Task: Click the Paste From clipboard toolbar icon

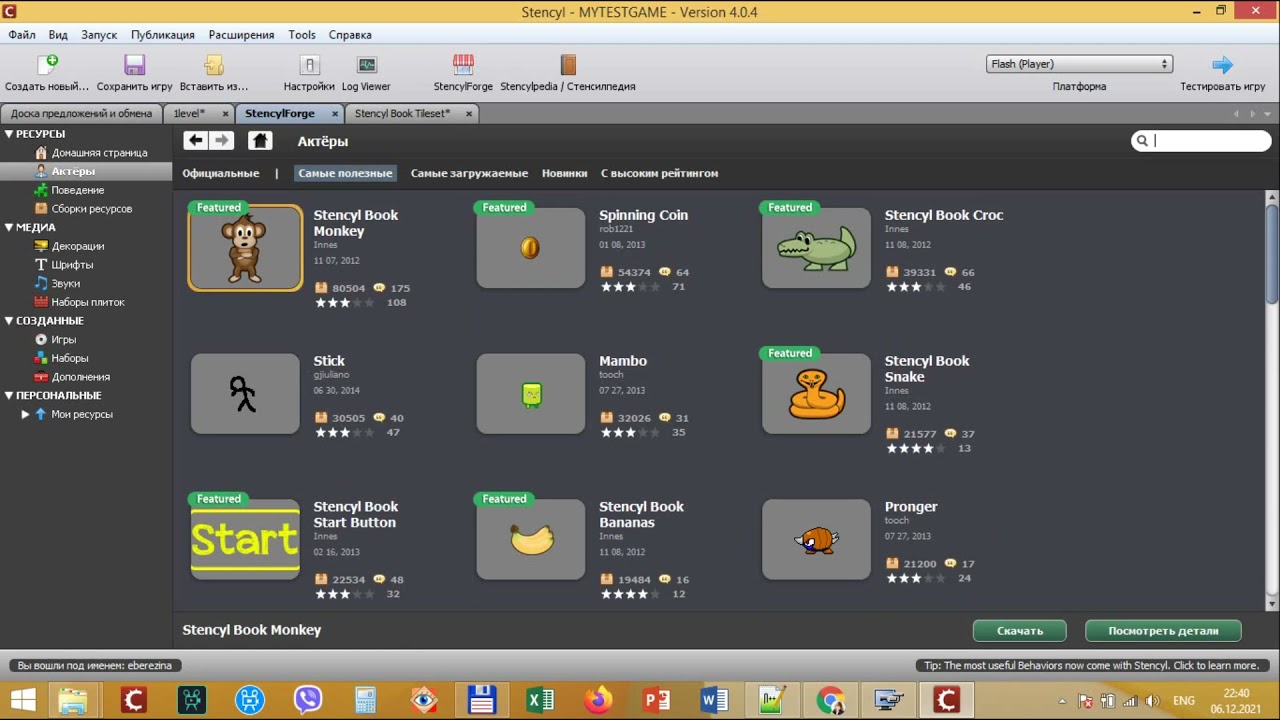Action: [x=214, y=65]
